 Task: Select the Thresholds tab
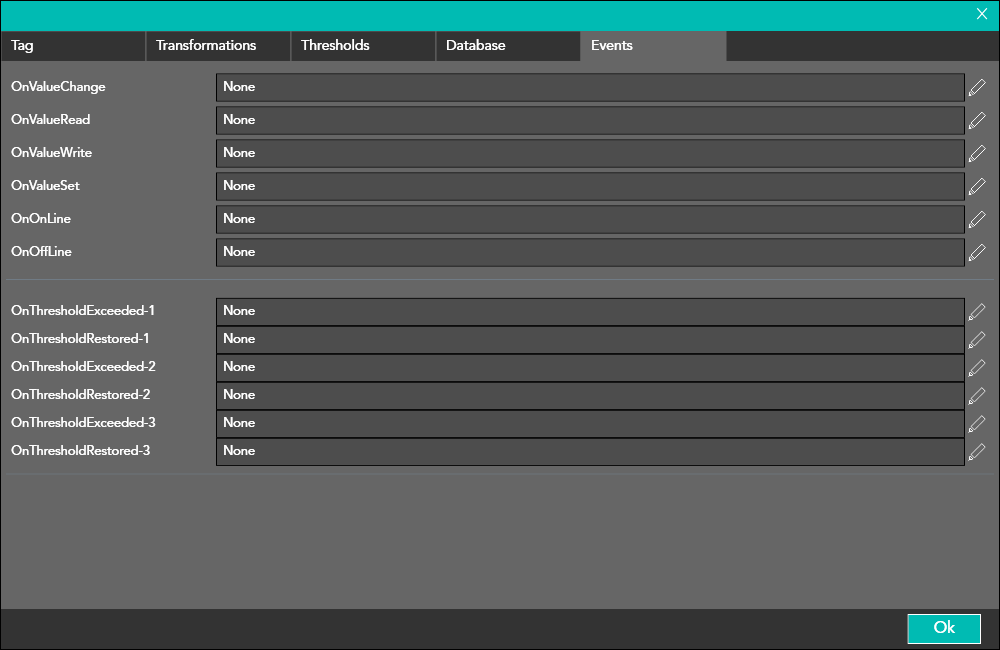[363, 46]
